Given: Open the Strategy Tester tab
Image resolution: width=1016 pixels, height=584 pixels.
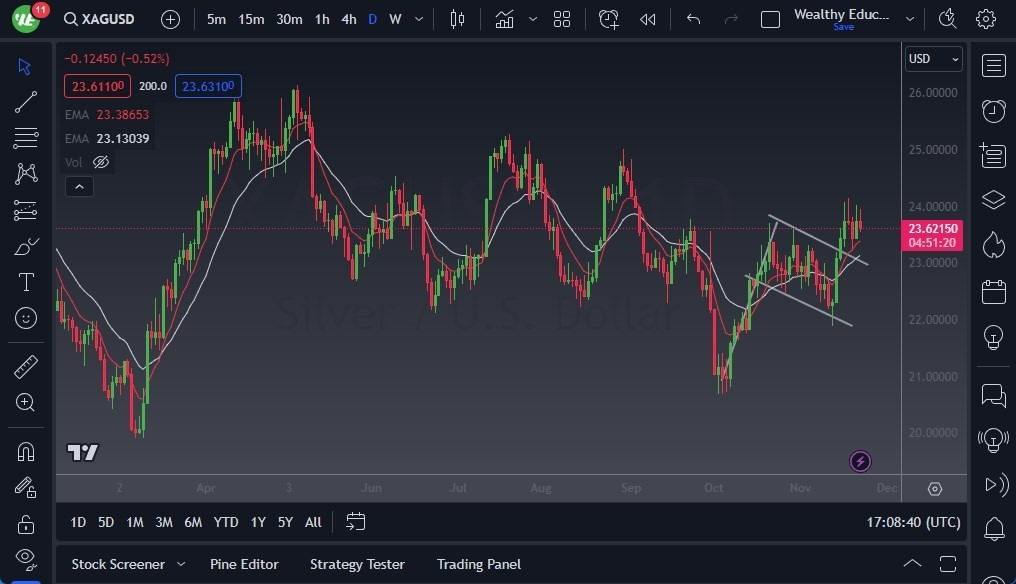Looking at the screenshot, I should (357, 564).
